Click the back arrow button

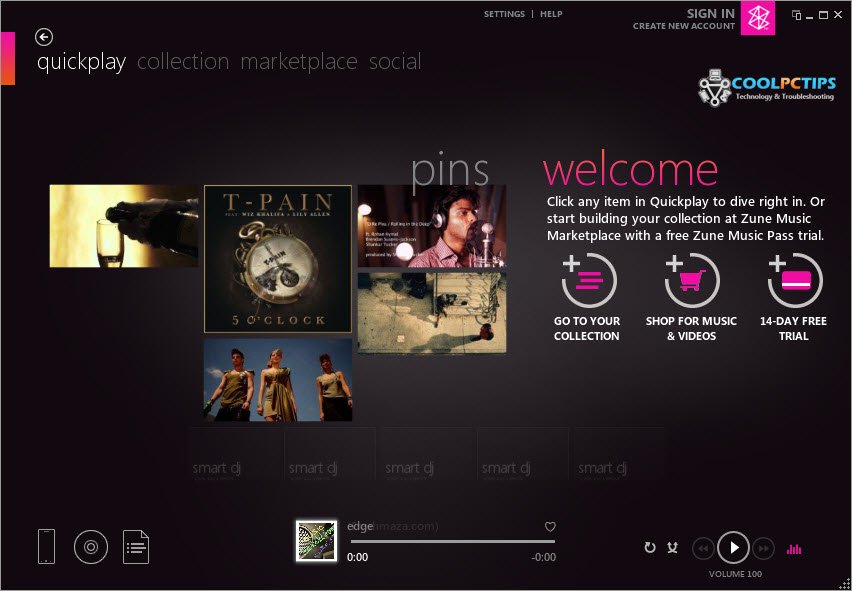[44, 37]
